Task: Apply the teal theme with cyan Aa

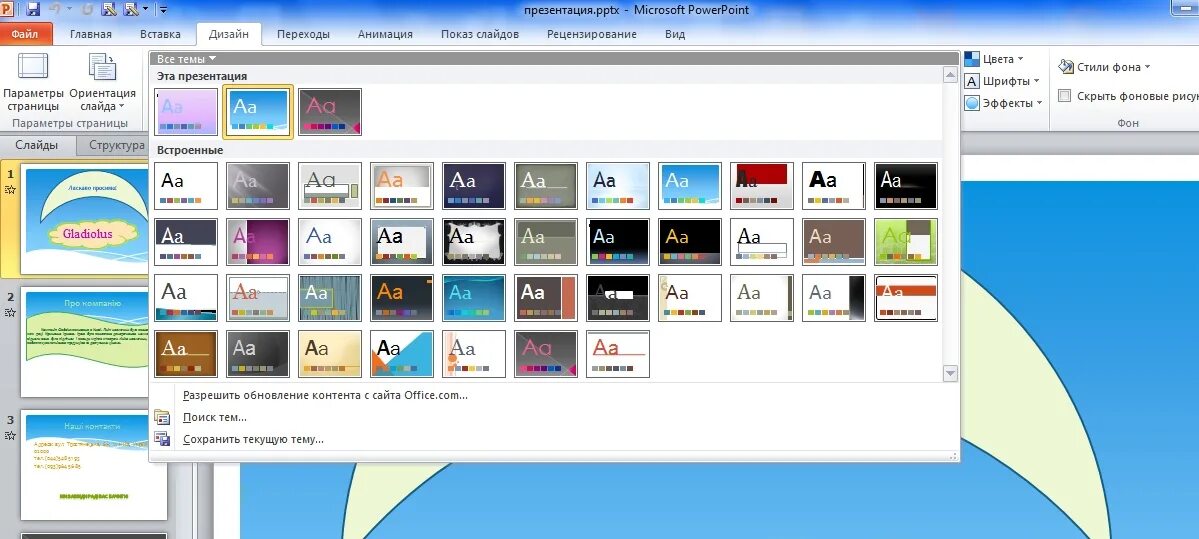Action: coord(474,298)
